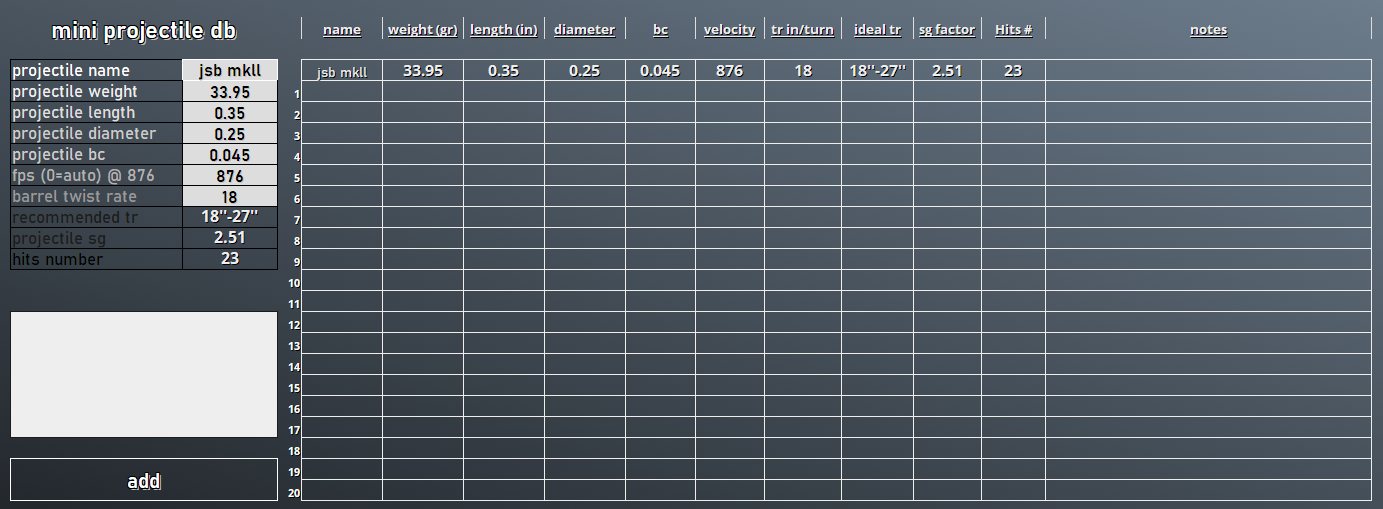The height and width of the screenshot is (509, 1383).
Task: Click the length (in) column header
Action: [504, 29]
